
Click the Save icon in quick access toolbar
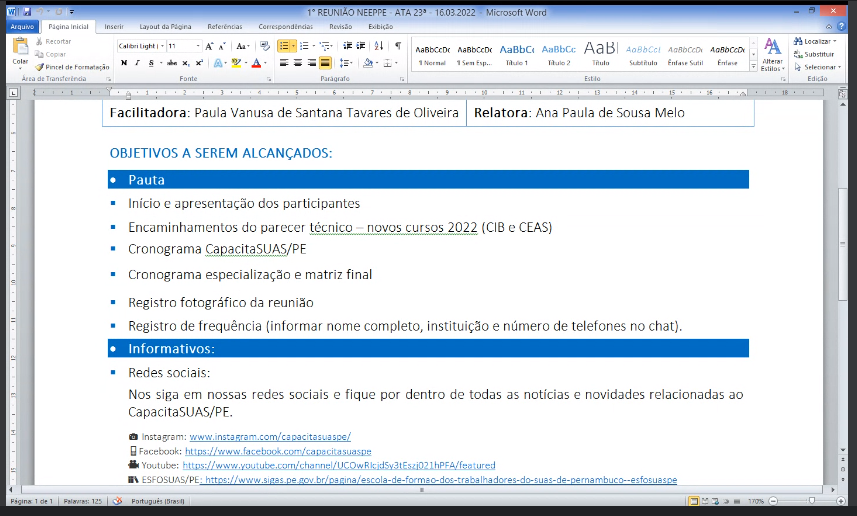pos(25,11)
